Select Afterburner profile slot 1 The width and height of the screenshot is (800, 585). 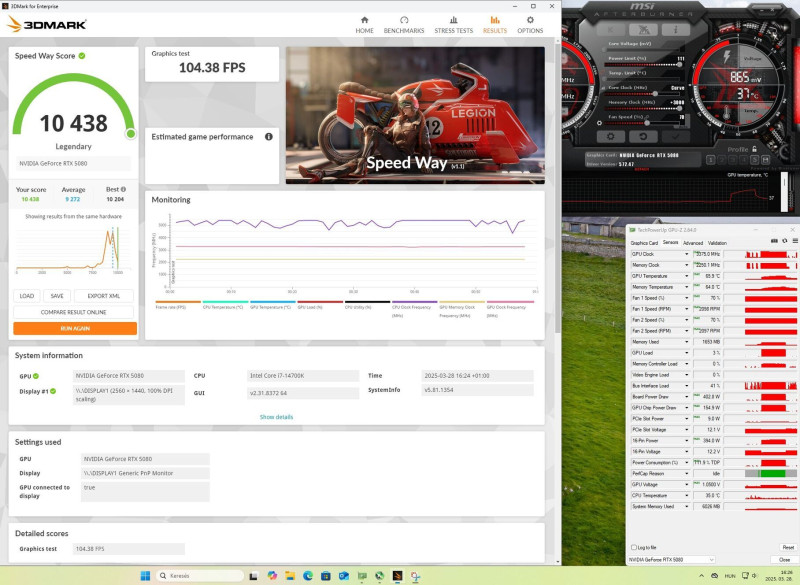(x=710, y=160)
